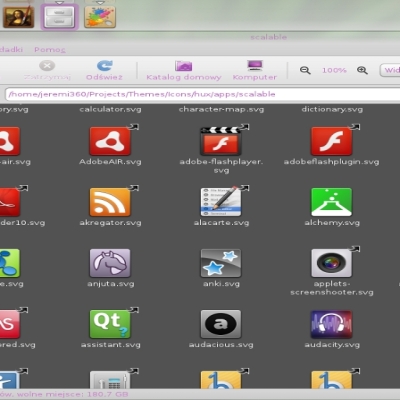Click the dictionary.svg file name
The image size is (400, 400).
(332, 109)
